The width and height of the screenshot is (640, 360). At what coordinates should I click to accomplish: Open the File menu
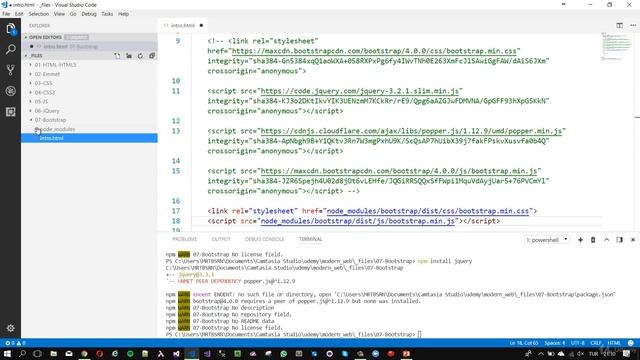pos(6,14)
